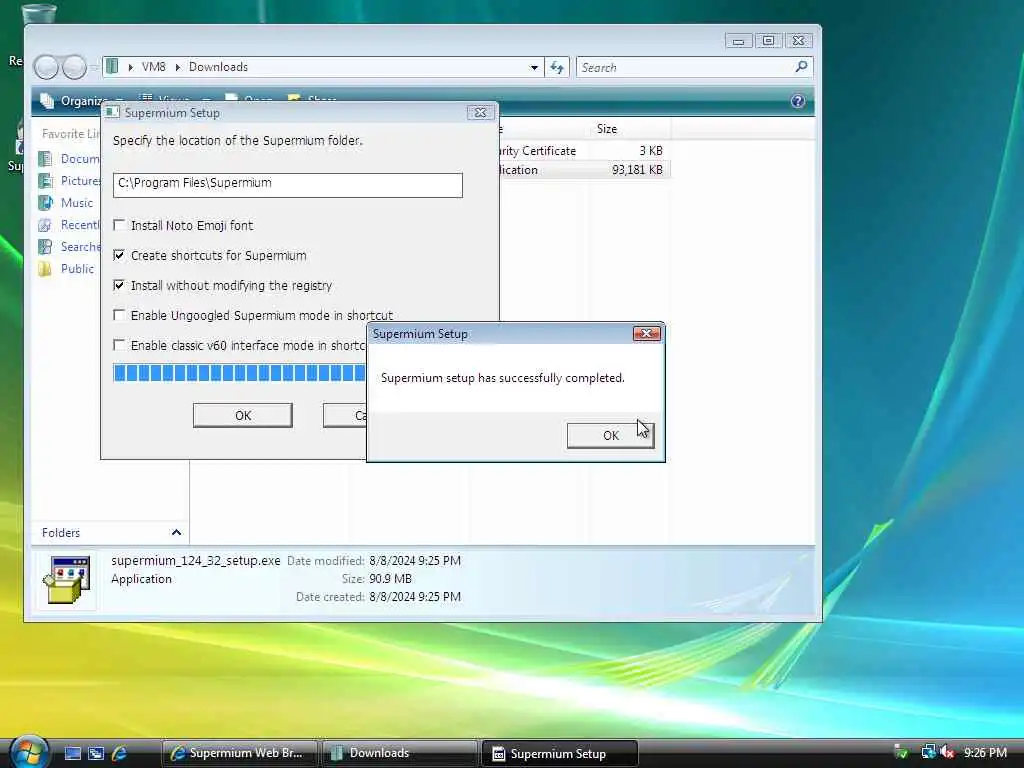
Task: Select VM8 in the address breadcrumb
Action: [153, 67]
